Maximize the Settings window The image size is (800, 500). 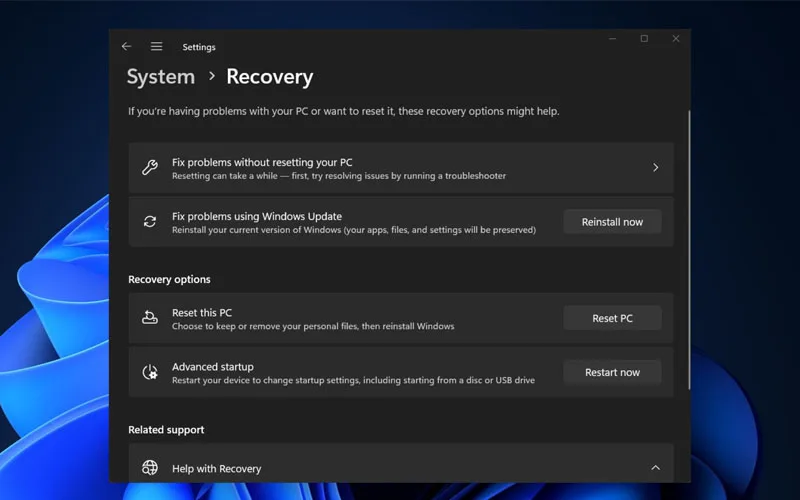644,39
